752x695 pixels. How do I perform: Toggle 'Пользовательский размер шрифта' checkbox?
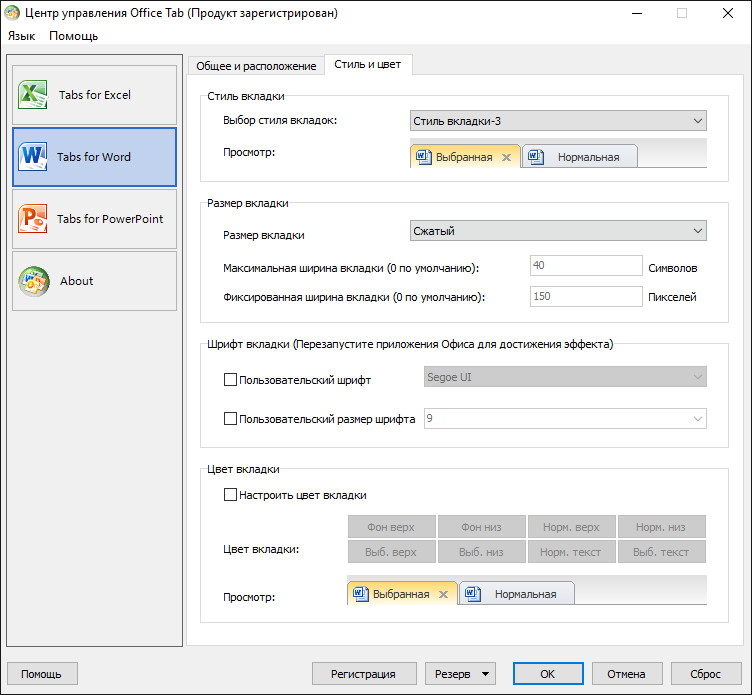230,419
